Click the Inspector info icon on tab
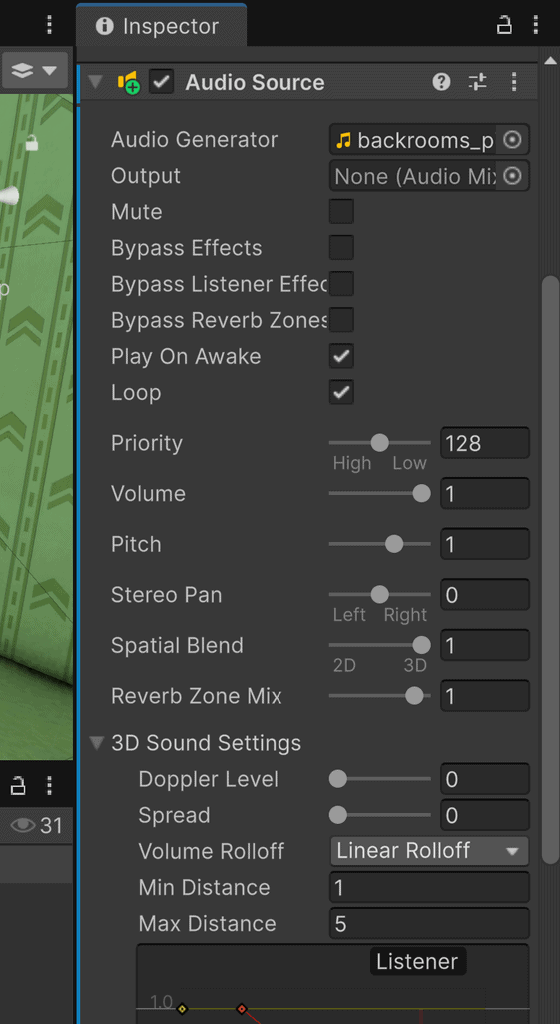This screenshot has width=560, height=1024. 104,26
